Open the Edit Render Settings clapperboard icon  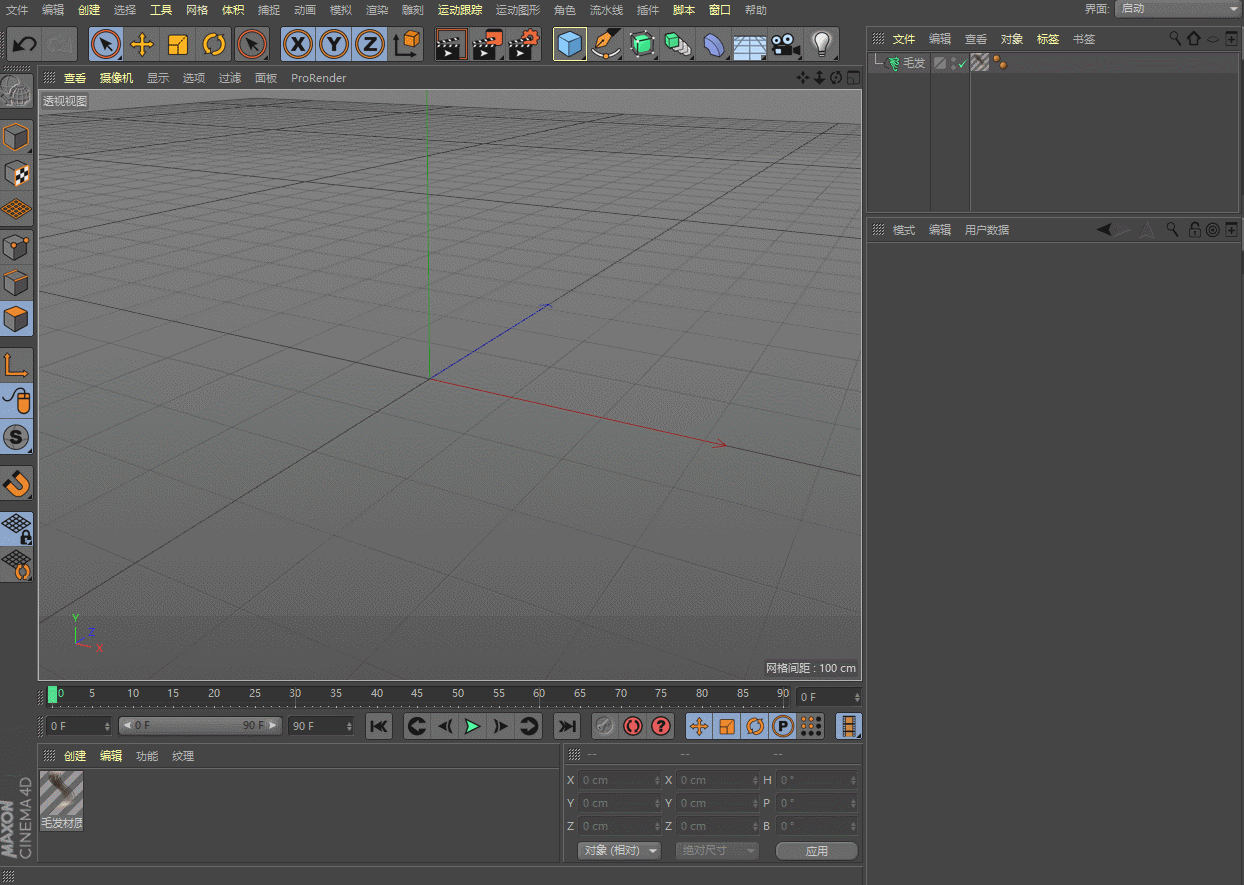tap(523, 45)
